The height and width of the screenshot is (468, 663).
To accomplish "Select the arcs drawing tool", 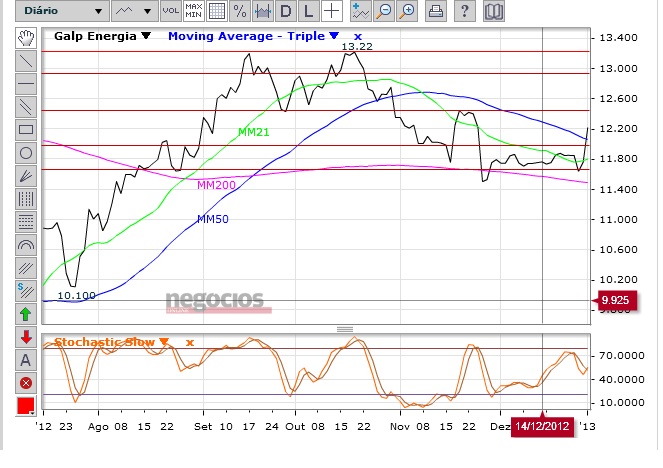I will coord(26,245).
